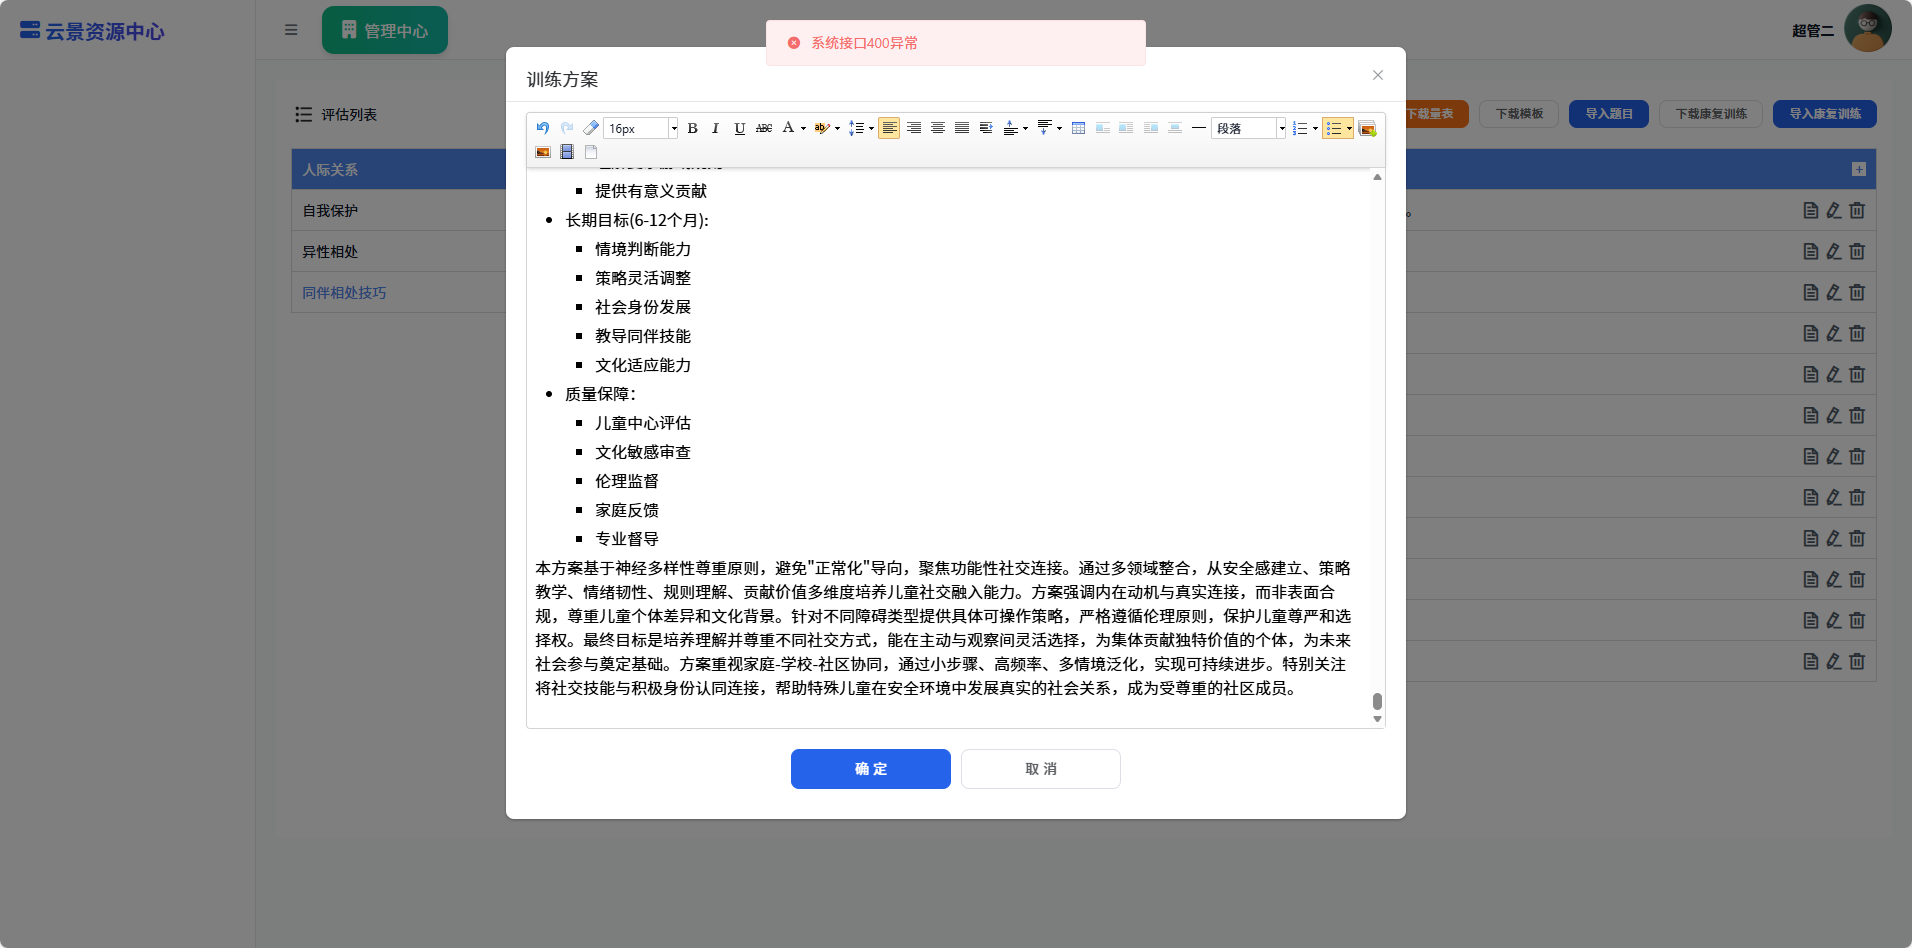1912x948 pixels.
Task: Click the 确定 confirm button
Action: pos(870,769)
